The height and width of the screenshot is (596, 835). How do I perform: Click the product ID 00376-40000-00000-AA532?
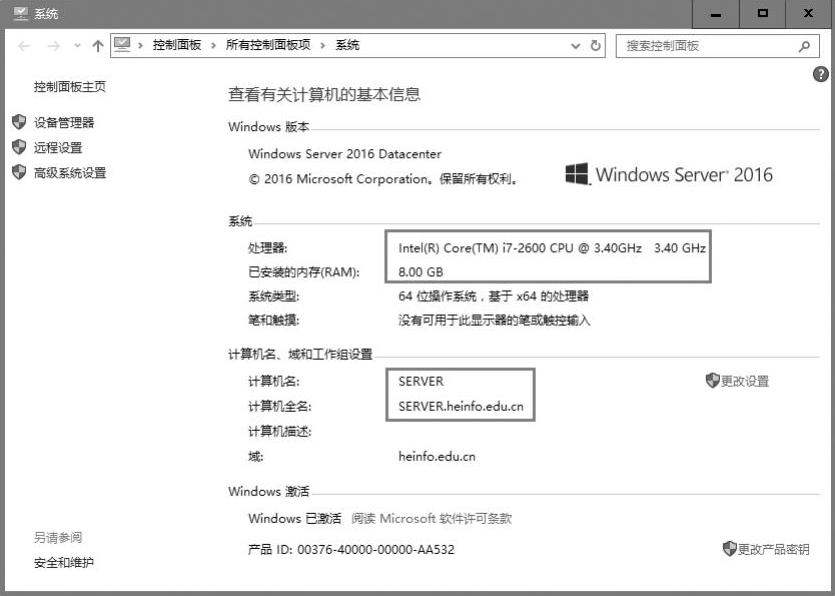[376, 550]
